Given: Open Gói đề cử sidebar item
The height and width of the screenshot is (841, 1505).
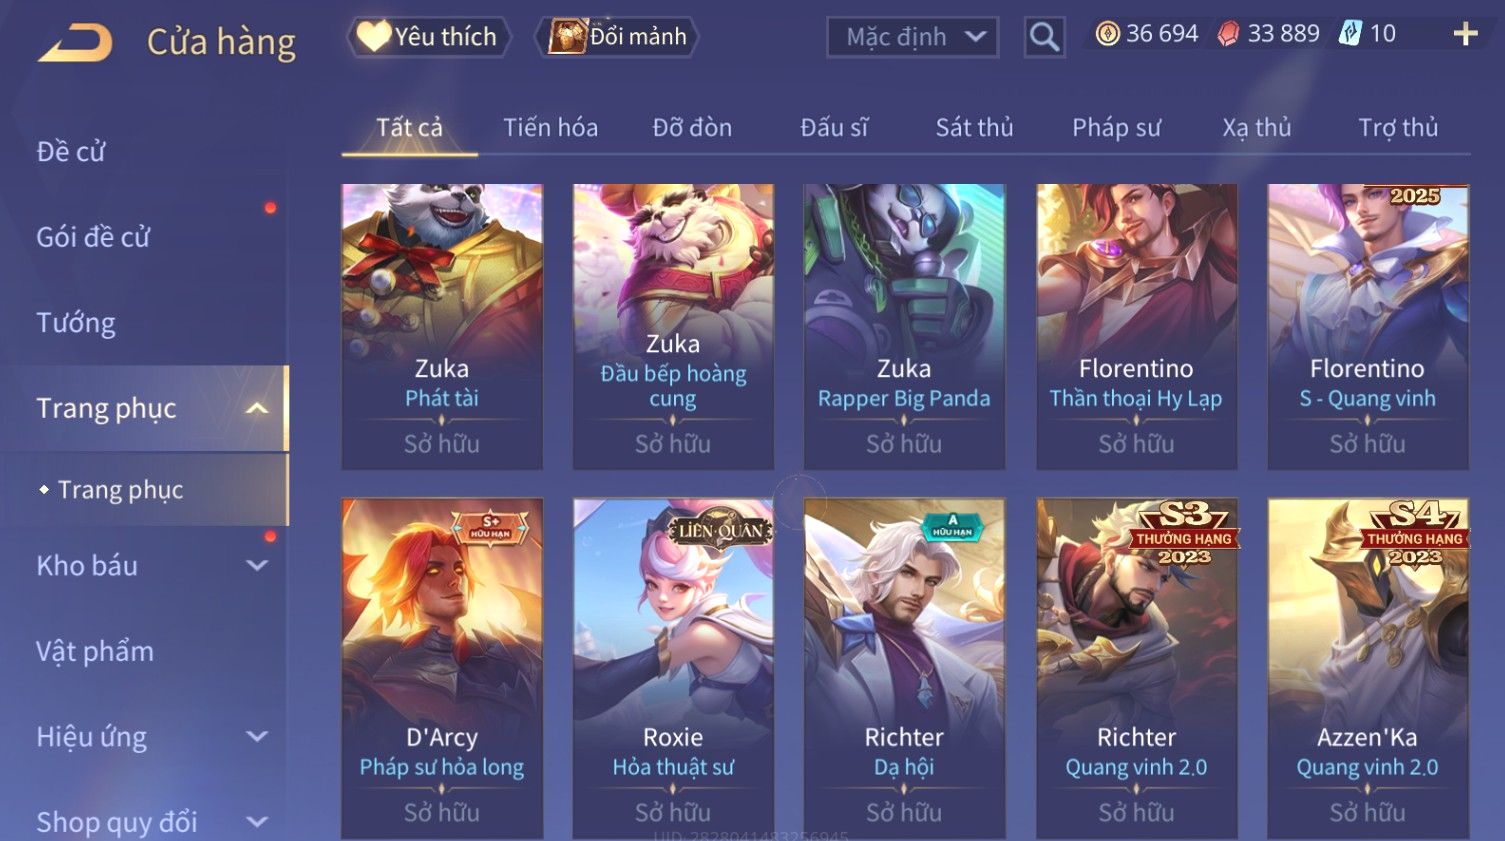Looking at the screenshot, I should (93, 237).
